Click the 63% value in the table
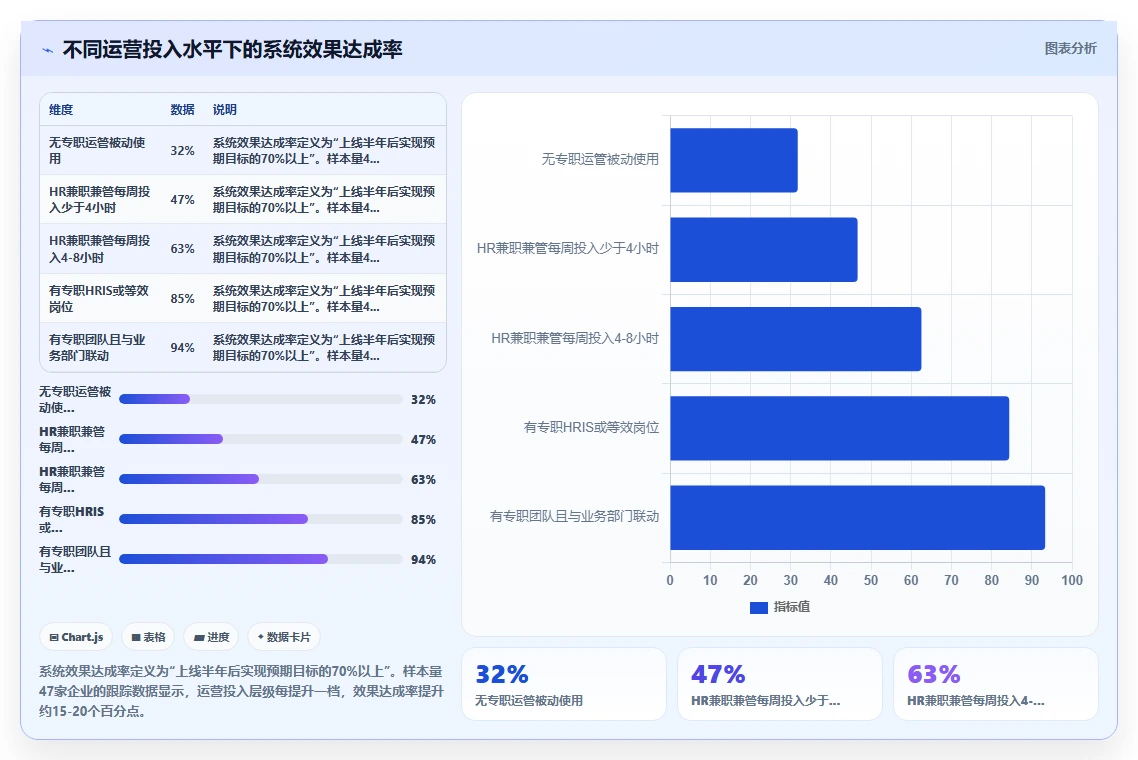Viewport: 1138px width, 760px height. click(x=182, y=249)
